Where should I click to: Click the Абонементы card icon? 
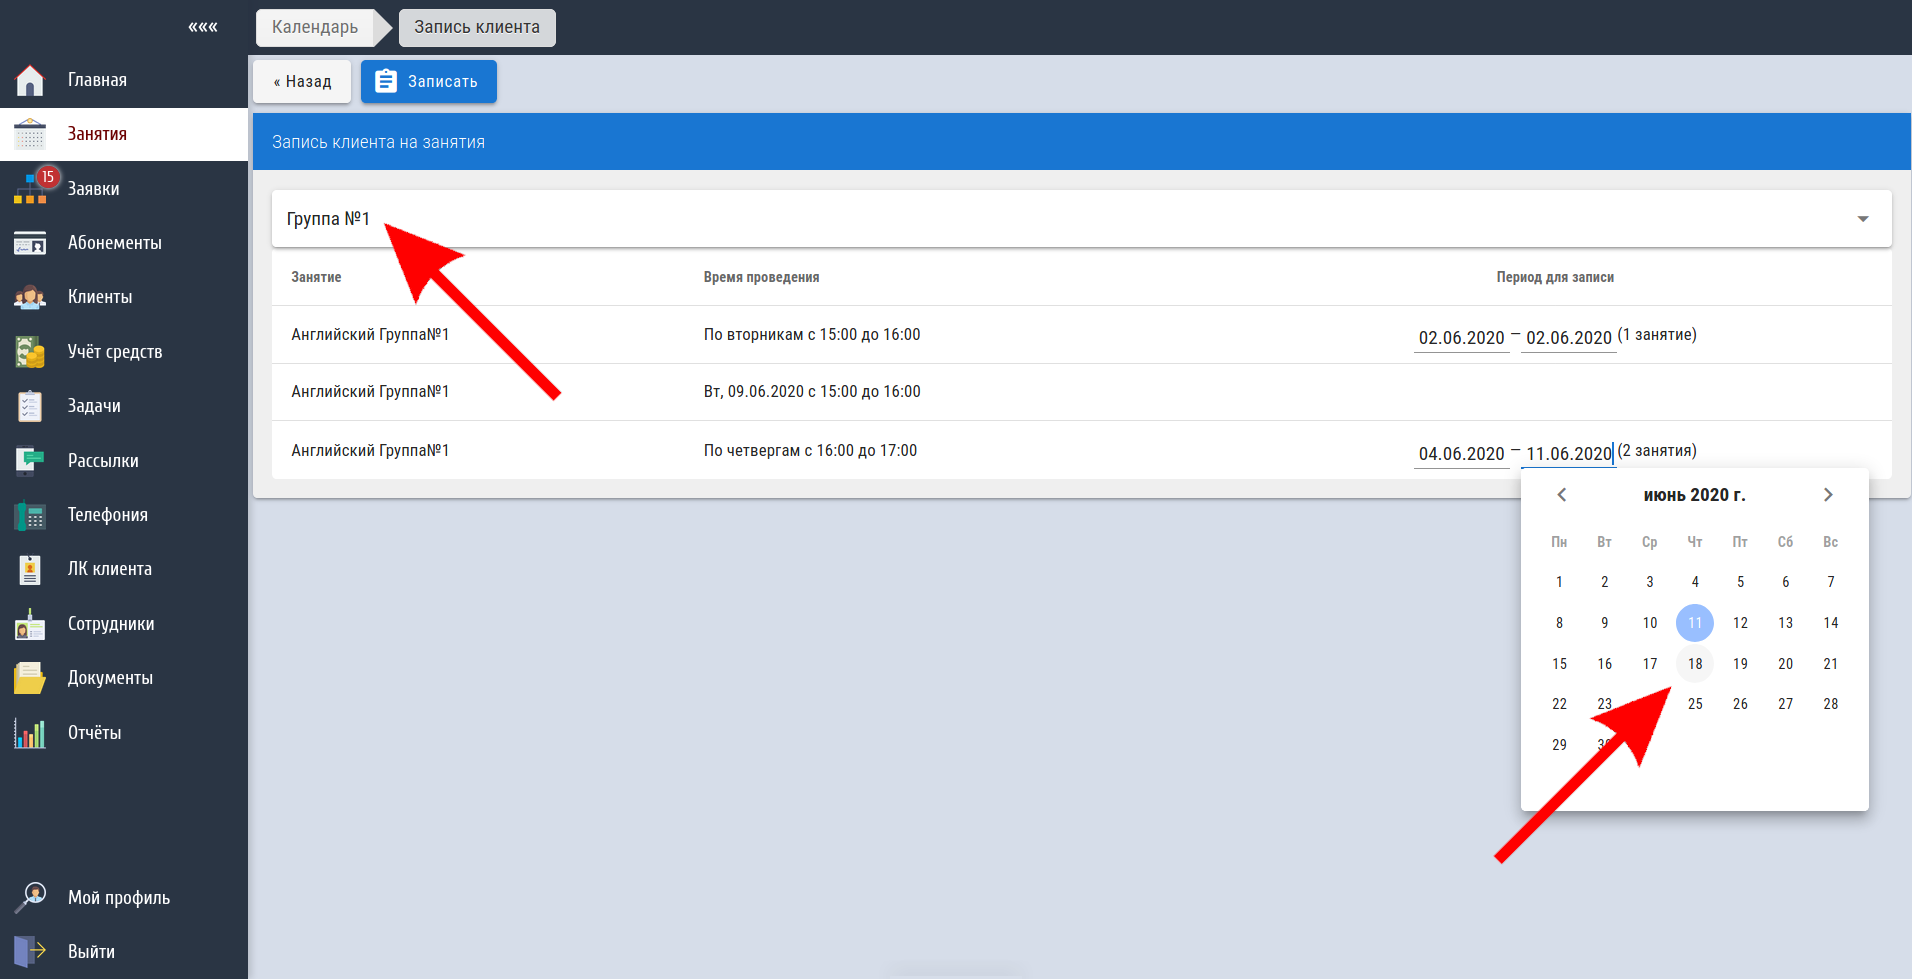point(30,243)
